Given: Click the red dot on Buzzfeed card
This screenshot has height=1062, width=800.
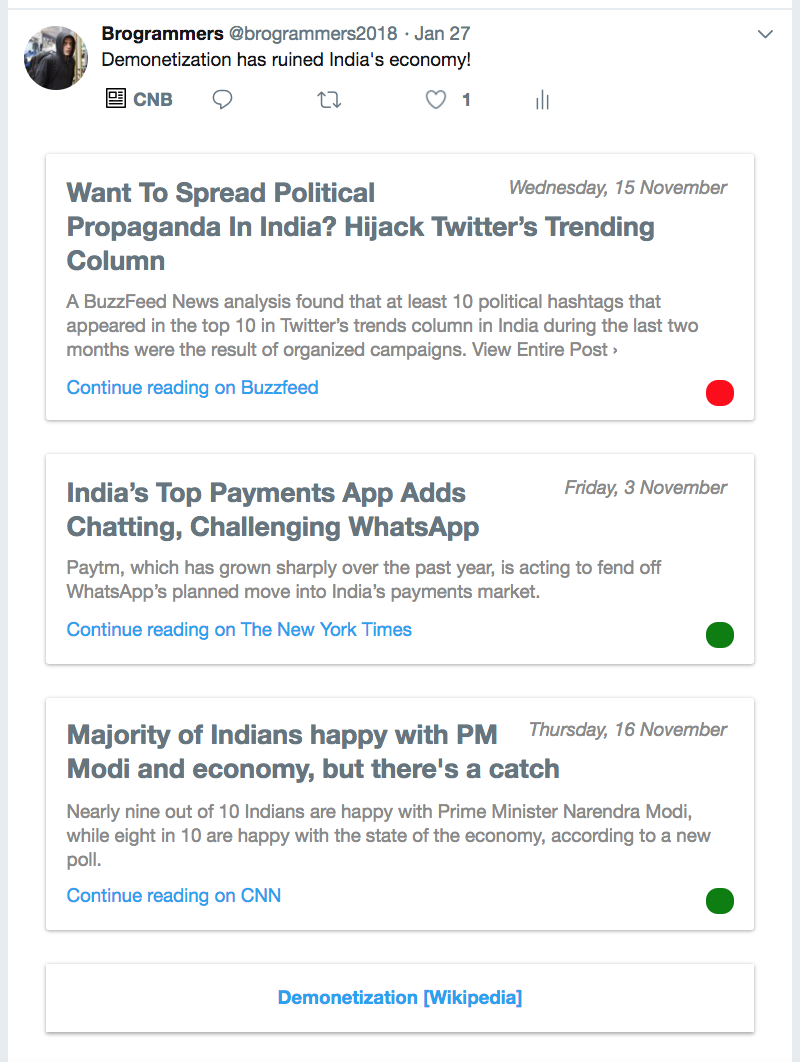Looking at the screenshot, I should (x=719, y=393).
